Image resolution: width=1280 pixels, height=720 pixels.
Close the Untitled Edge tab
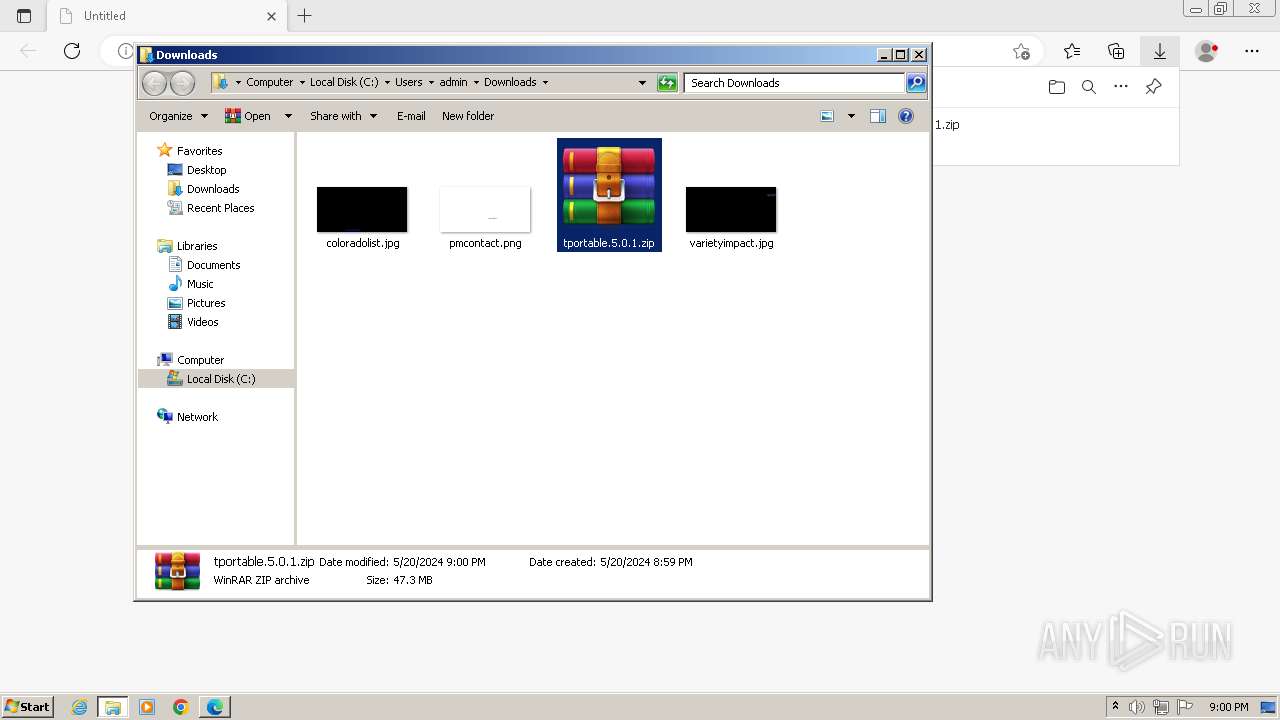(x=271, y=16)
